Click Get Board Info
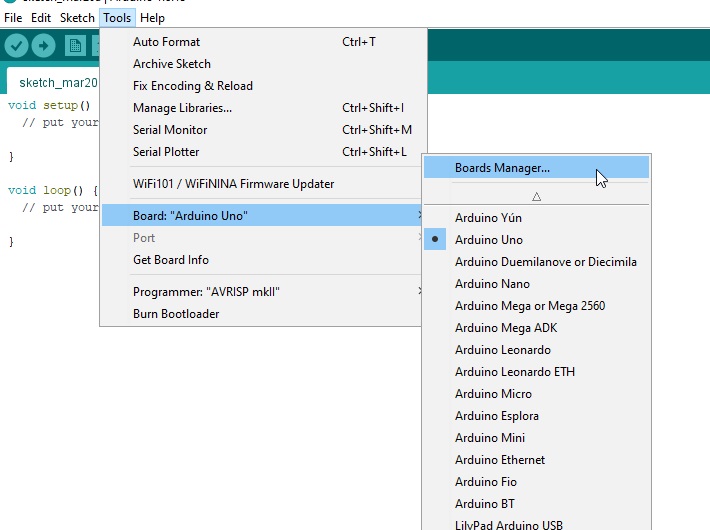The width and height of the screenshot is (710, 530). (262, 260)
